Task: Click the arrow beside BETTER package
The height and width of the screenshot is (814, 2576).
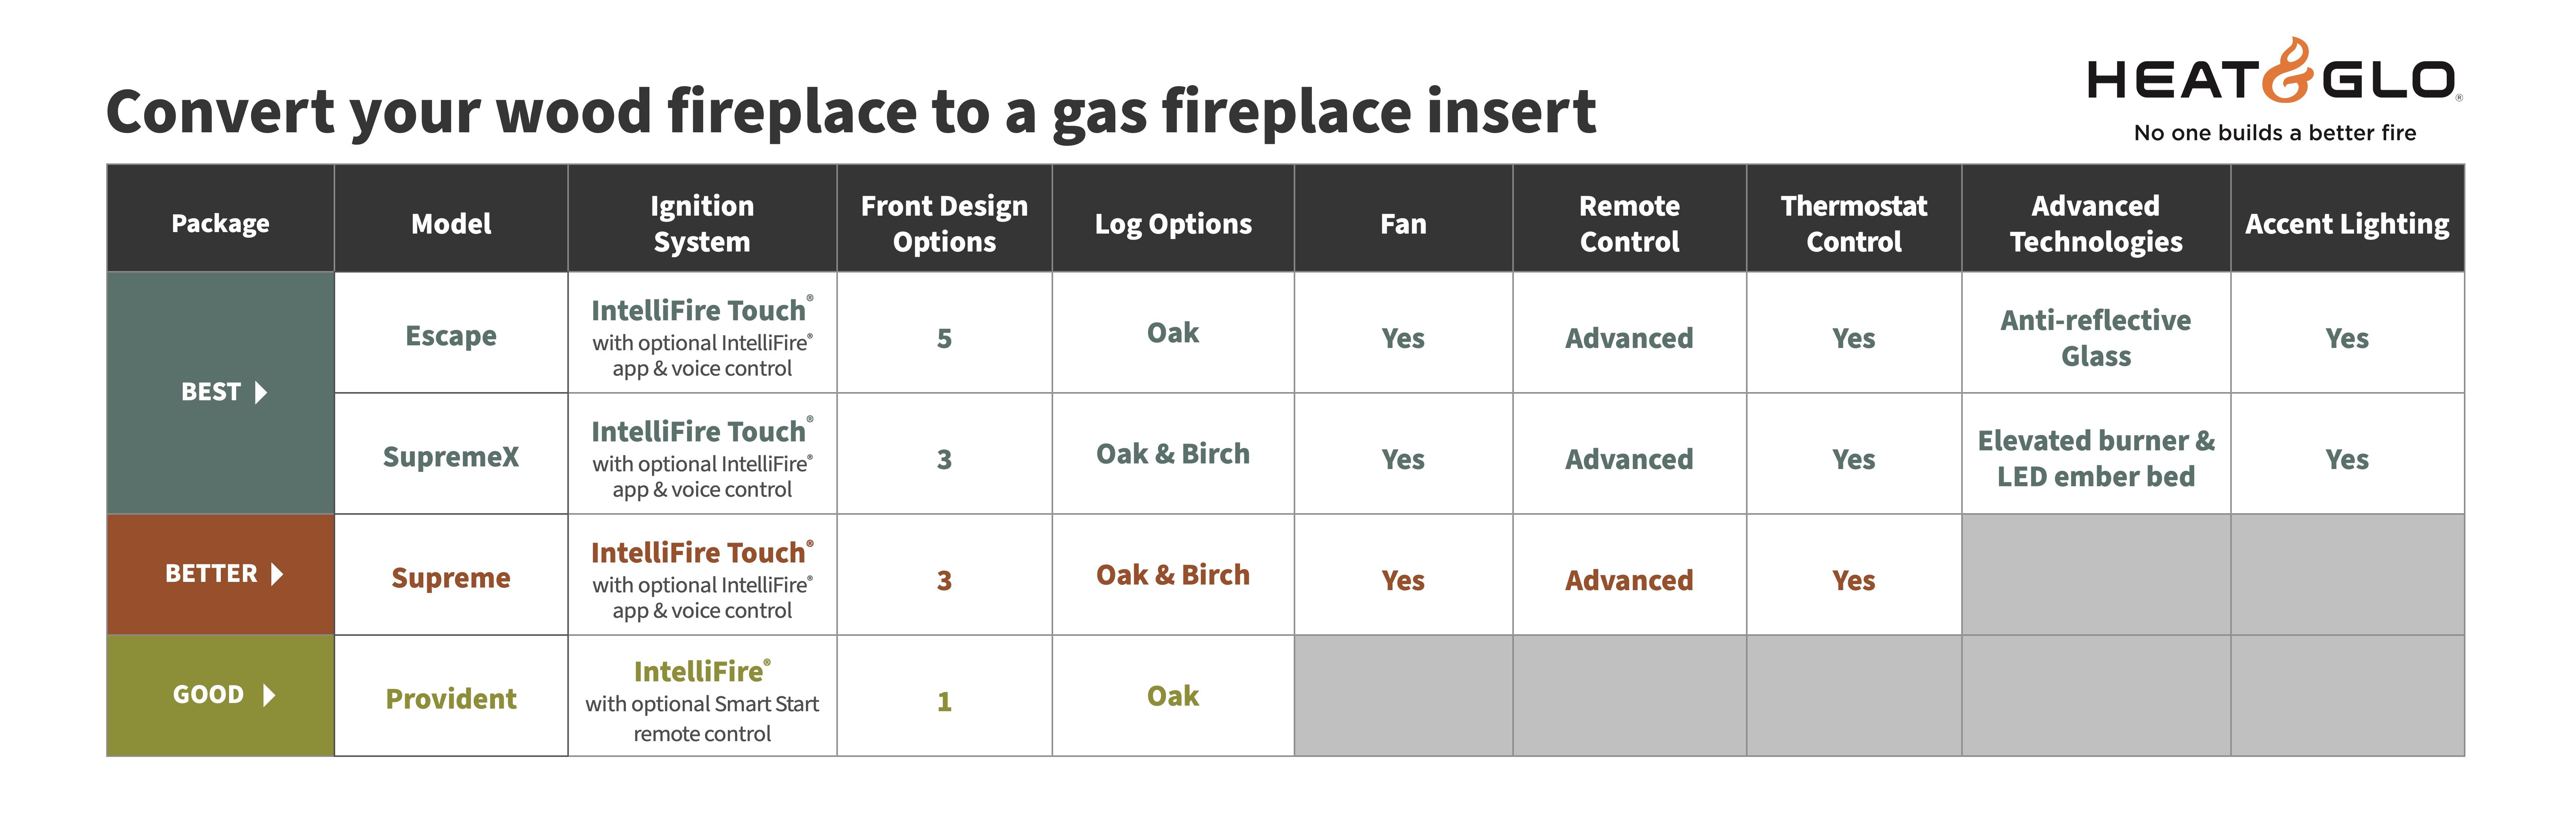Action: pyautogui.click(x=277, y=574)
